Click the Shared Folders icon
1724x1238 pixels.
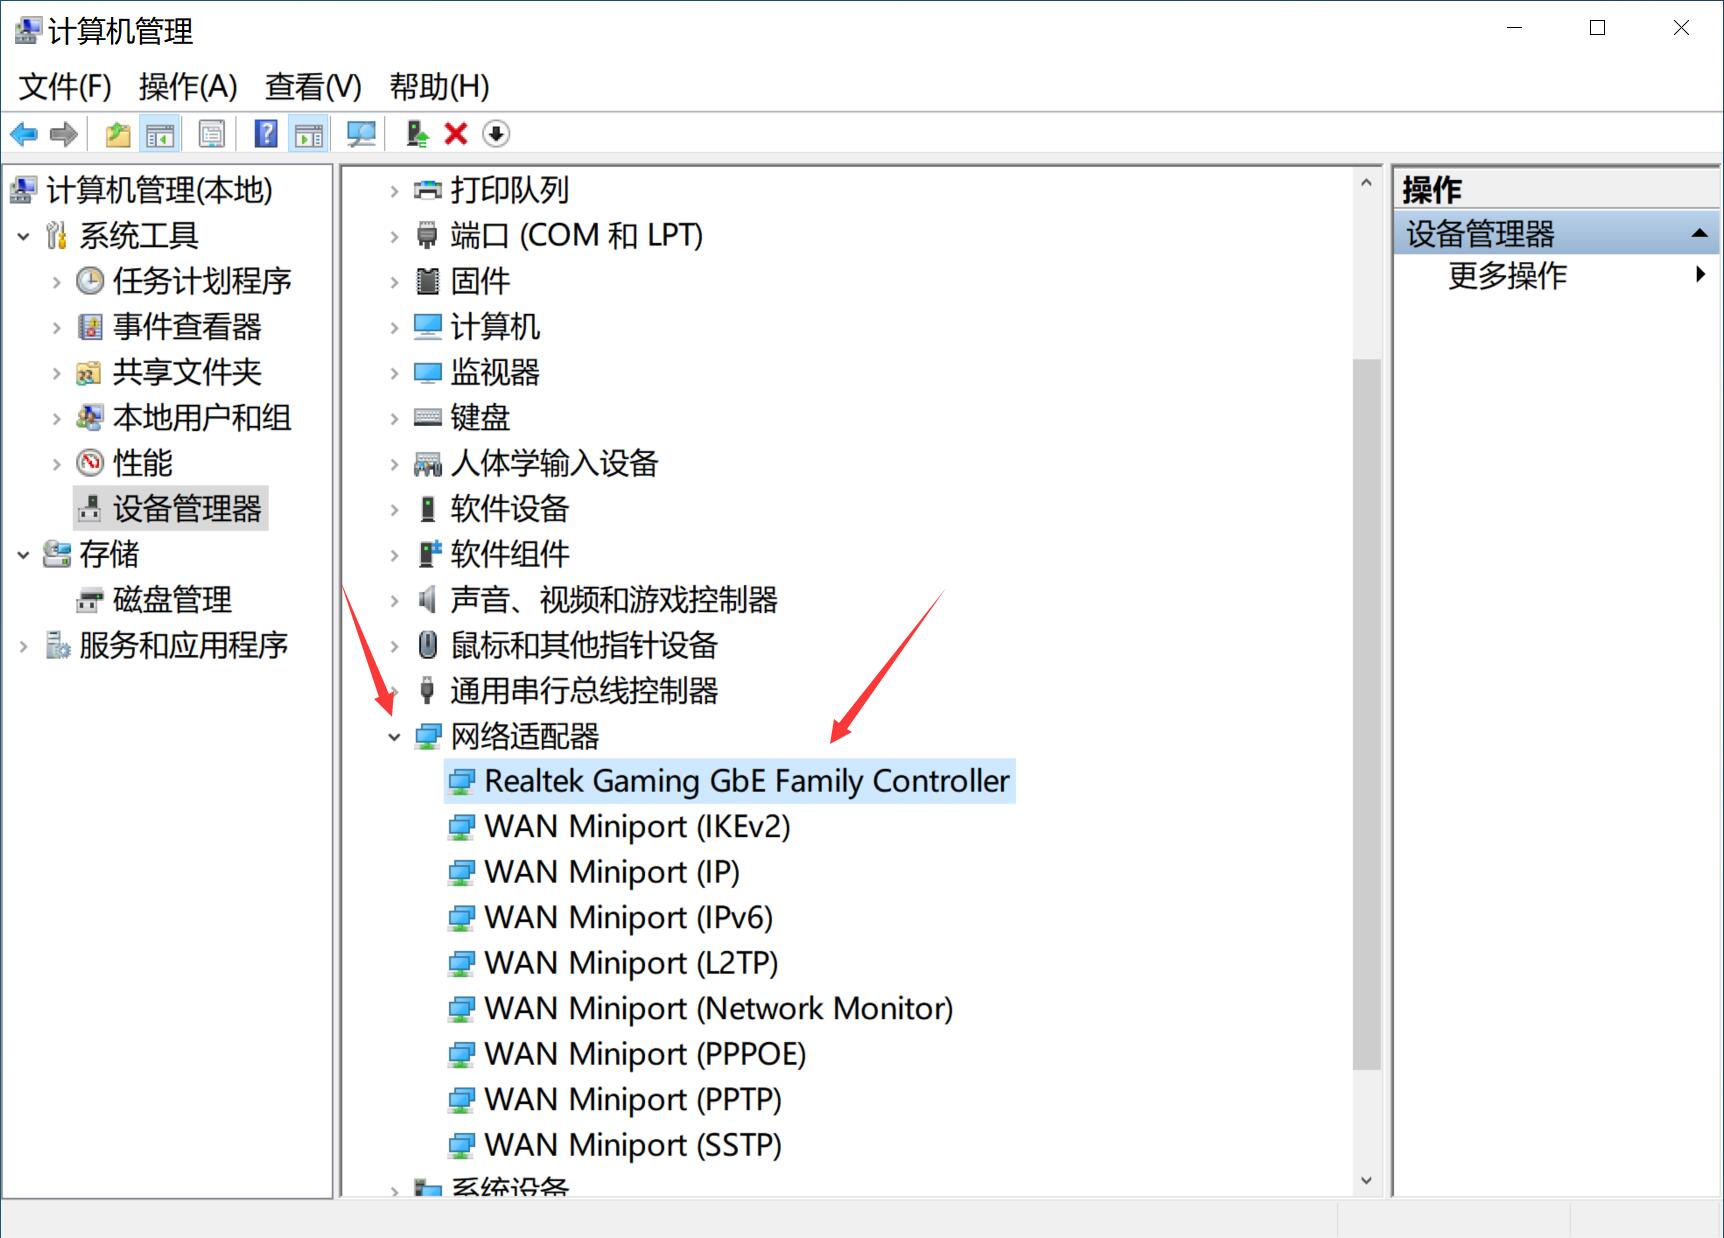pyautogui.click(x=90, y=373)
